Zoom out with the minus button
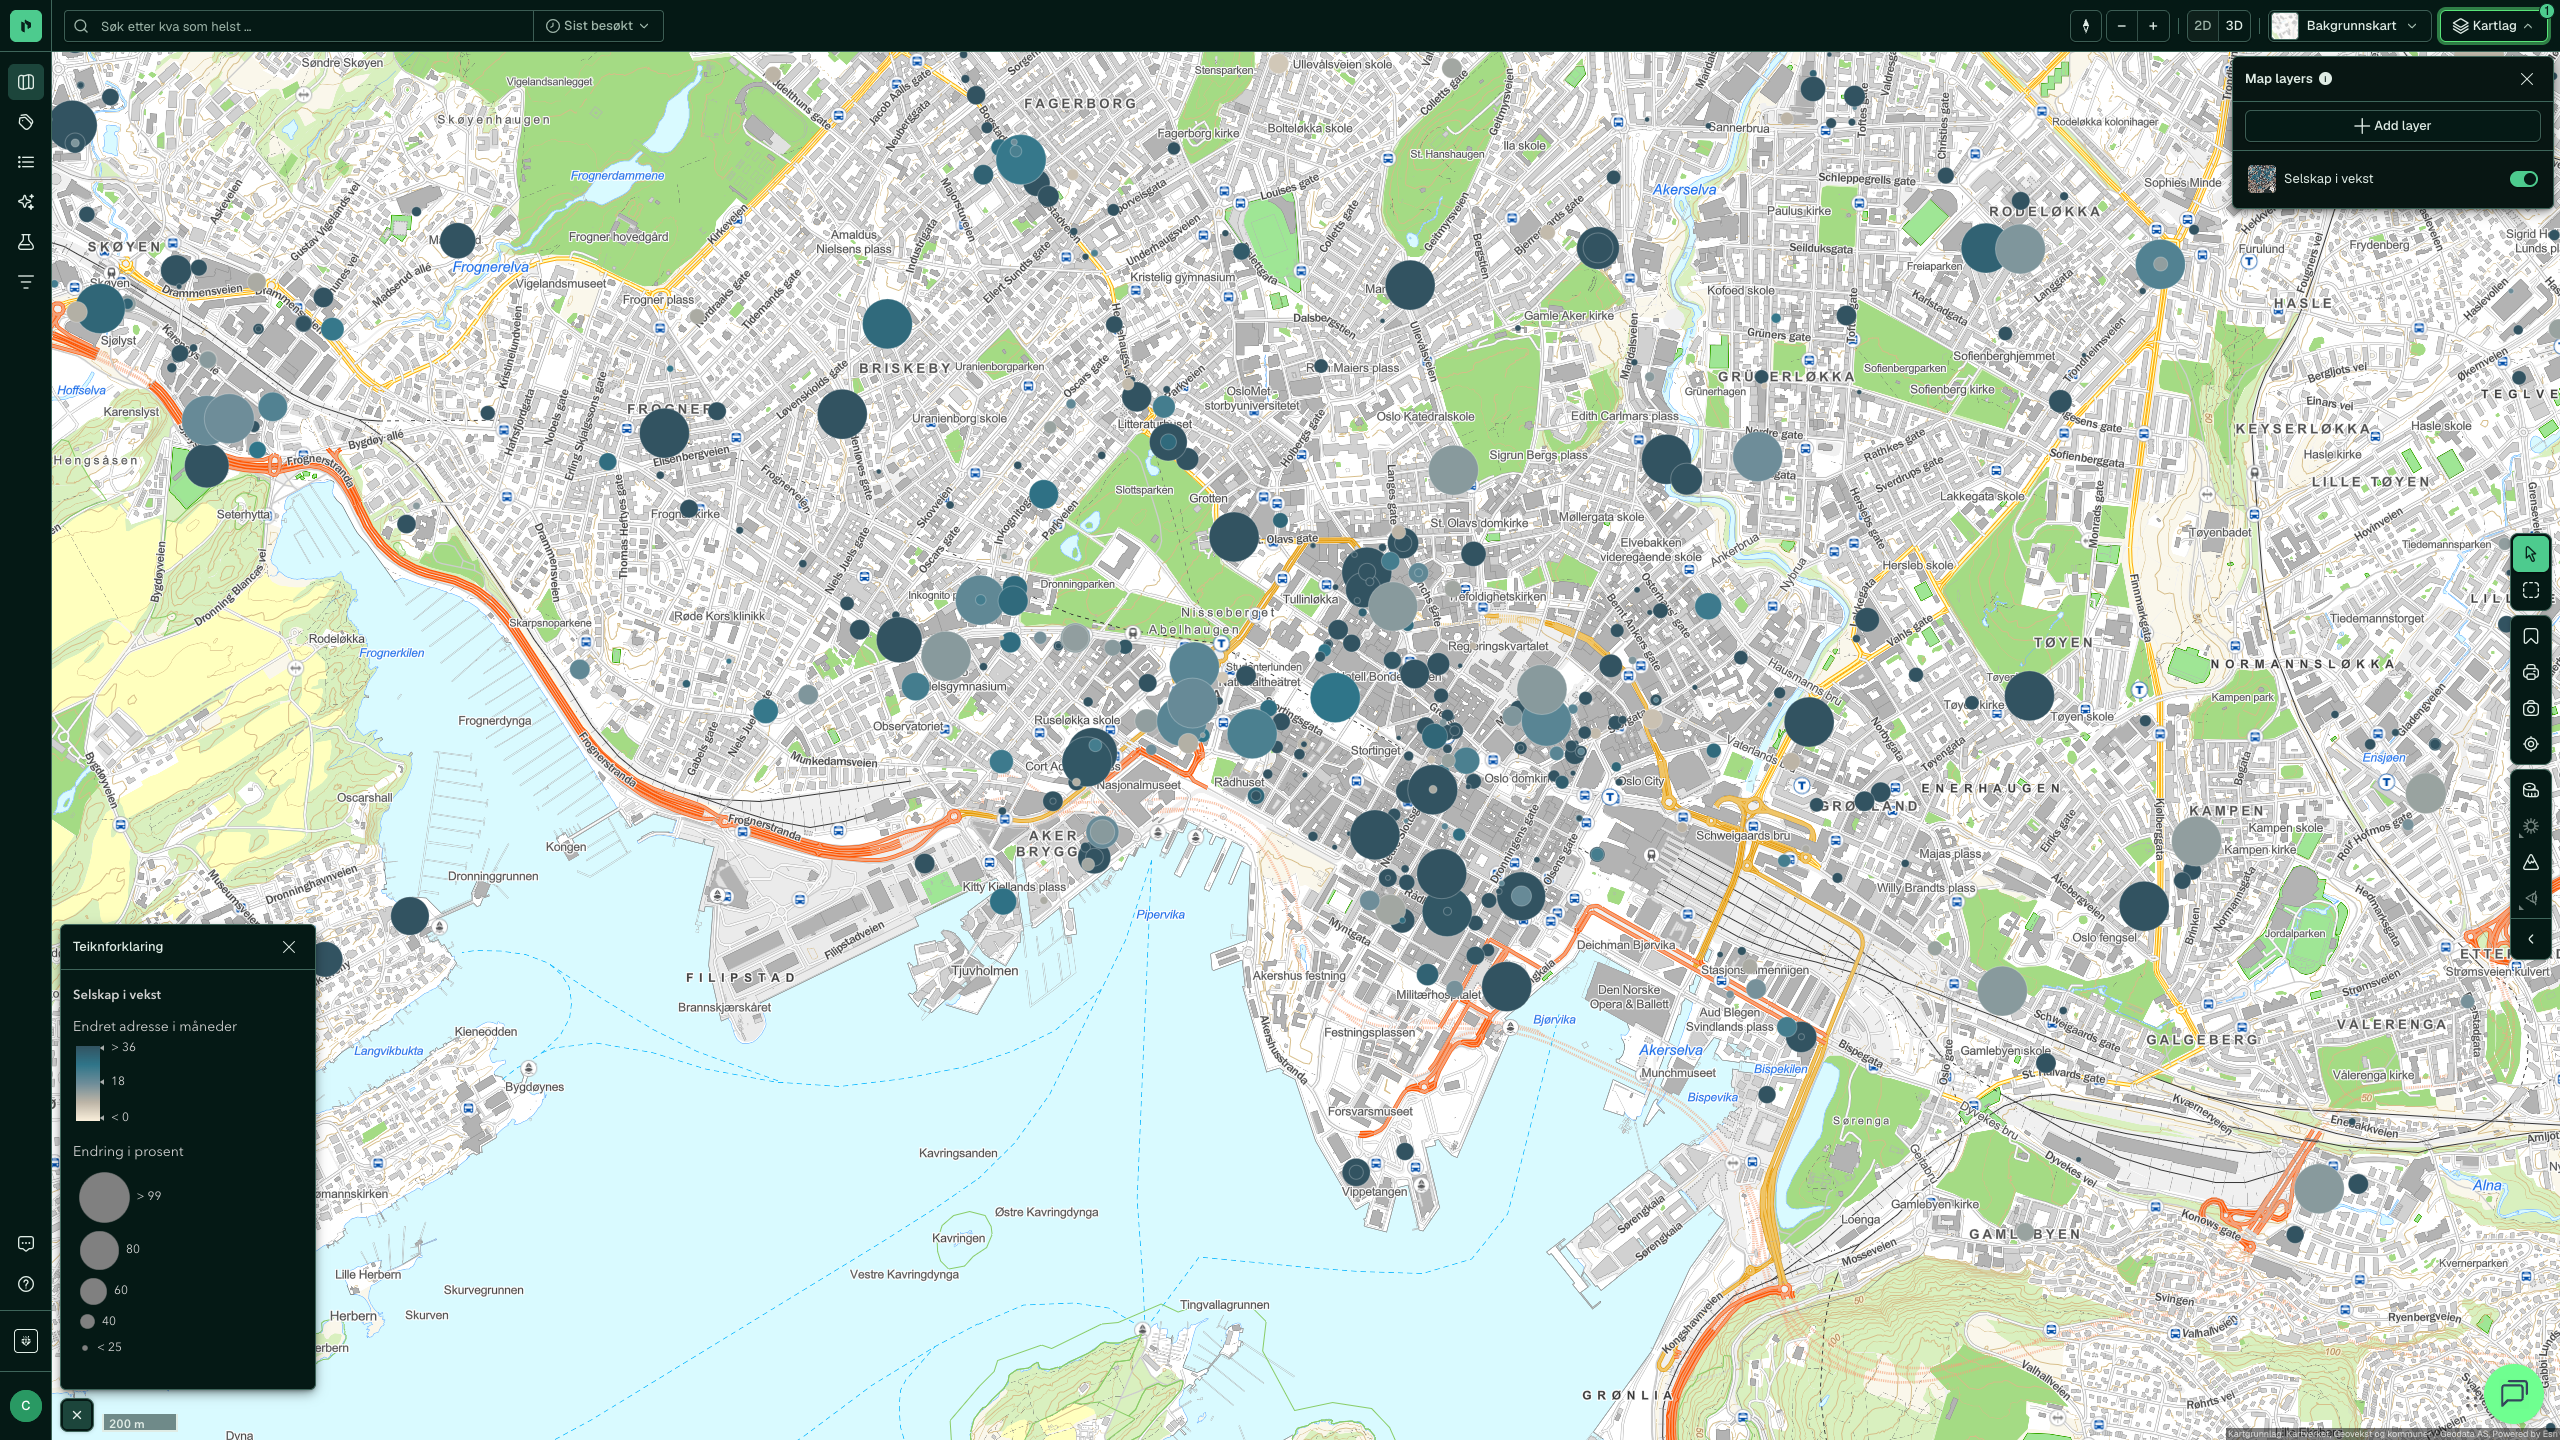This screenshot has height=1440, width=2560. click(2121, 26)
